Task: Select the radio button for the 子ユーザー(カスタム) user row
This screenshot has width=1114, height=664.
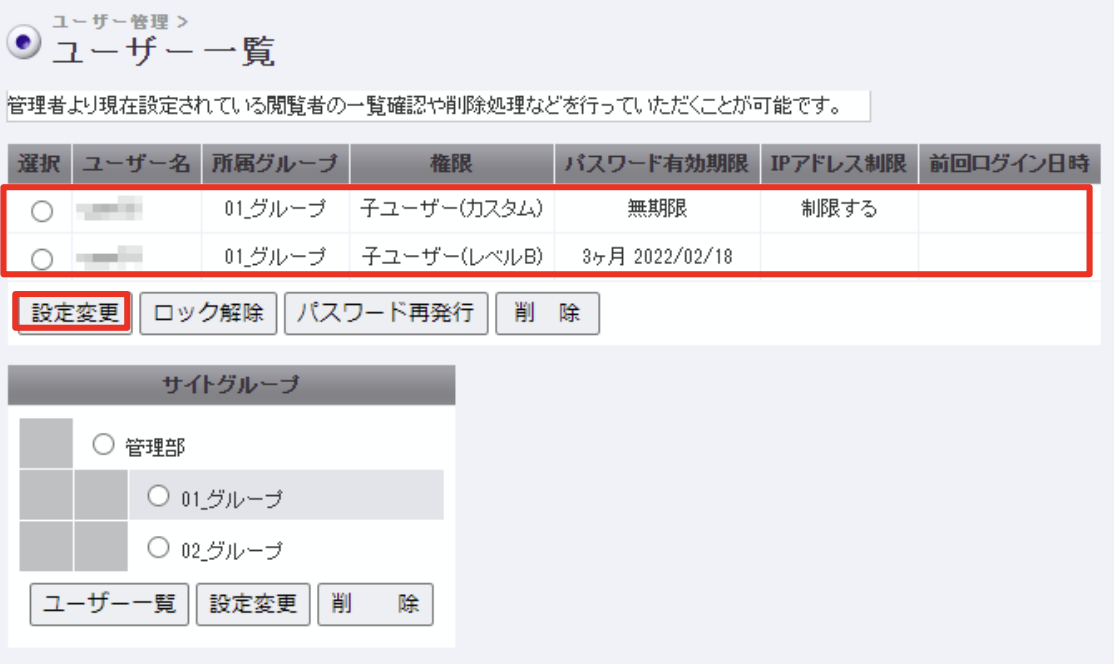Action: pos(42,211)
